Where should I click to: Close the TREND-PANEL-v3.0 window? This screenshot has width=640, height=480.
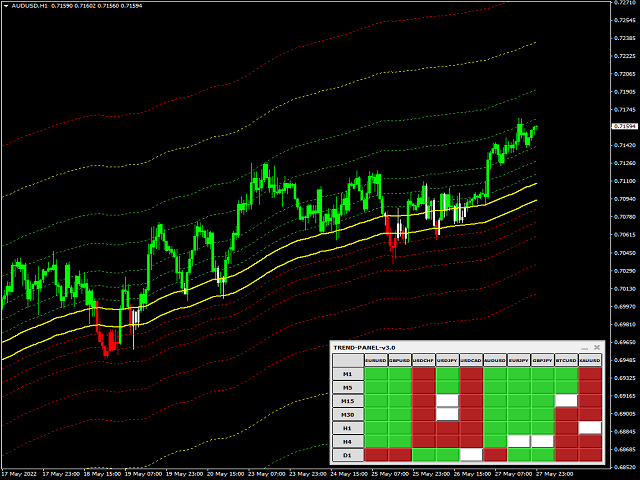597,347
